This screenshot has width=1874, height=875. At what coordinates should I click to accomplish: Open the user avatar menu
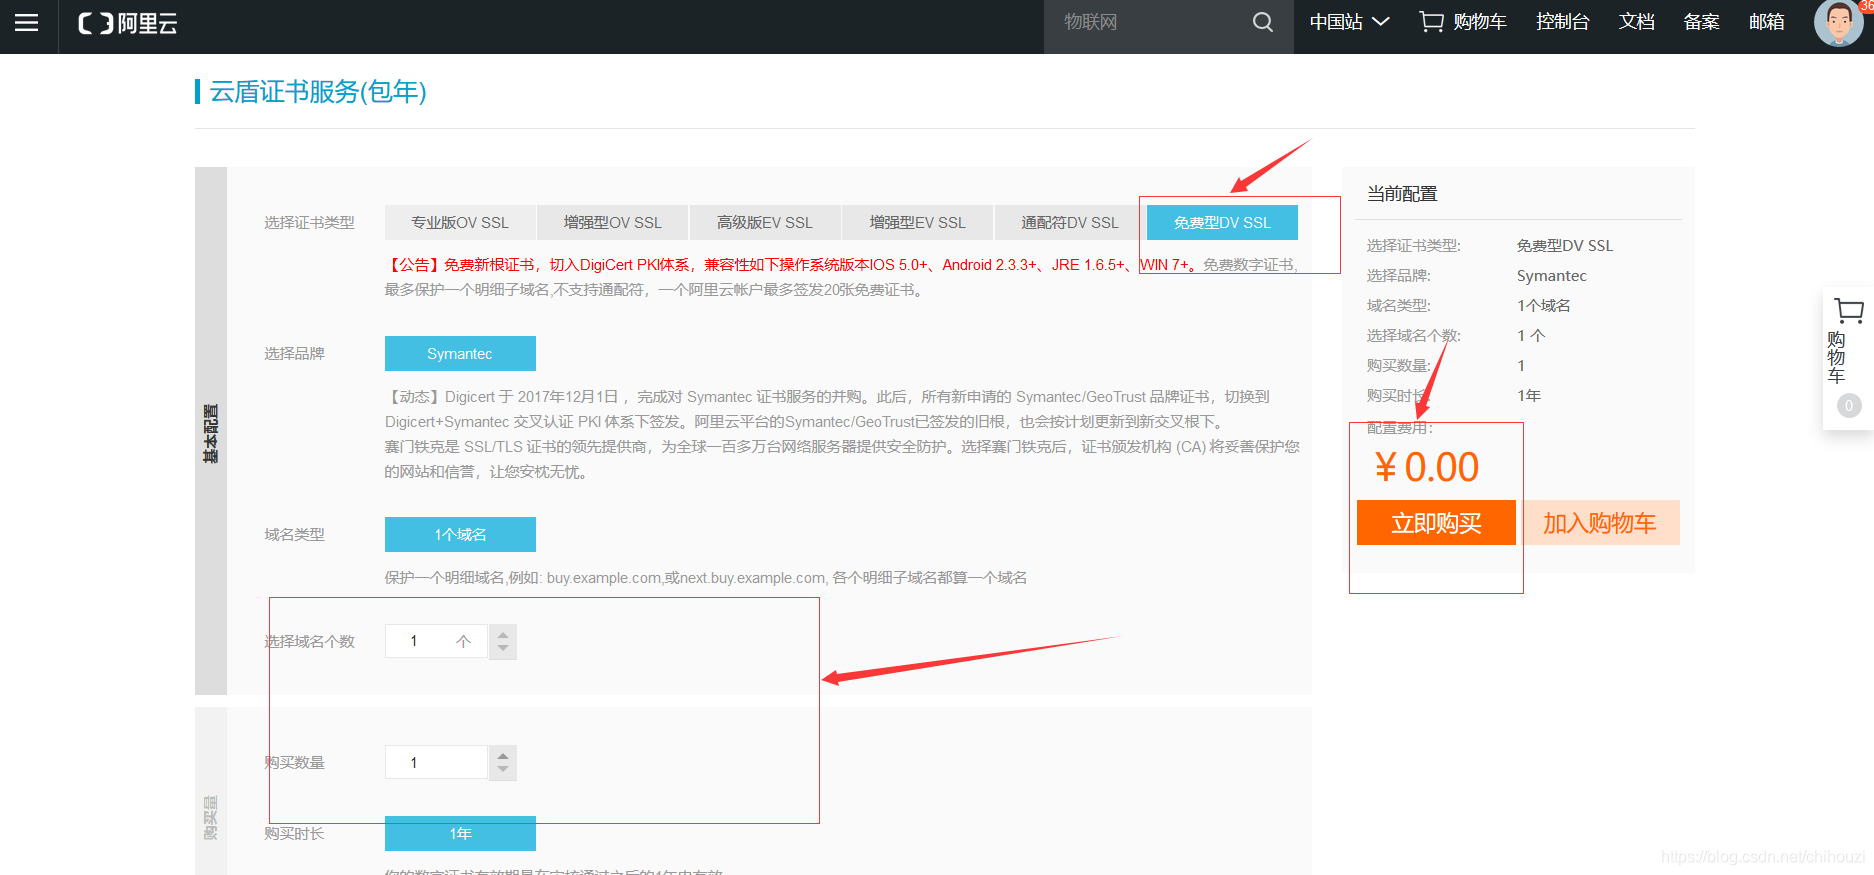[1838, 23]
